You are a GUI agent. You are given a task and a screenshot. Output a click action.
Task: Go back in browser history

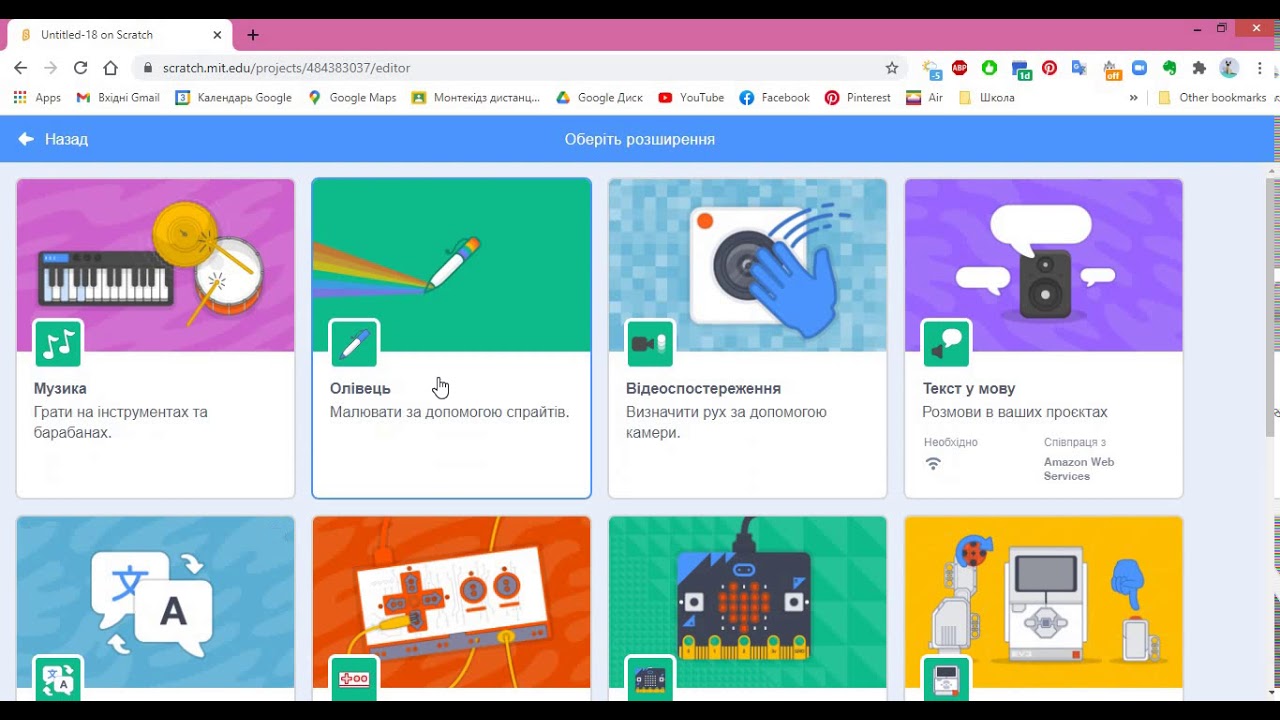[21, 68]
